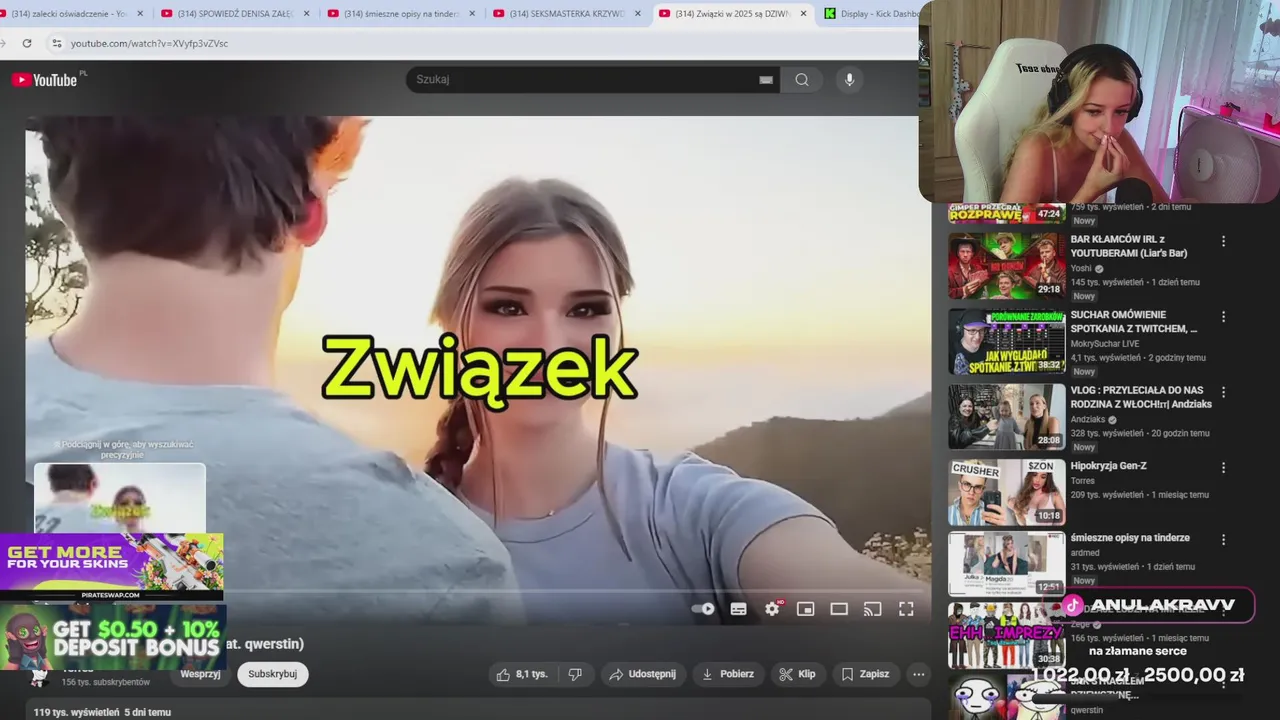Viewport: 1280px width, 720px height.
Task: Close the 'śmieszne opisy' browser tab
Action: tap(472, 14)
